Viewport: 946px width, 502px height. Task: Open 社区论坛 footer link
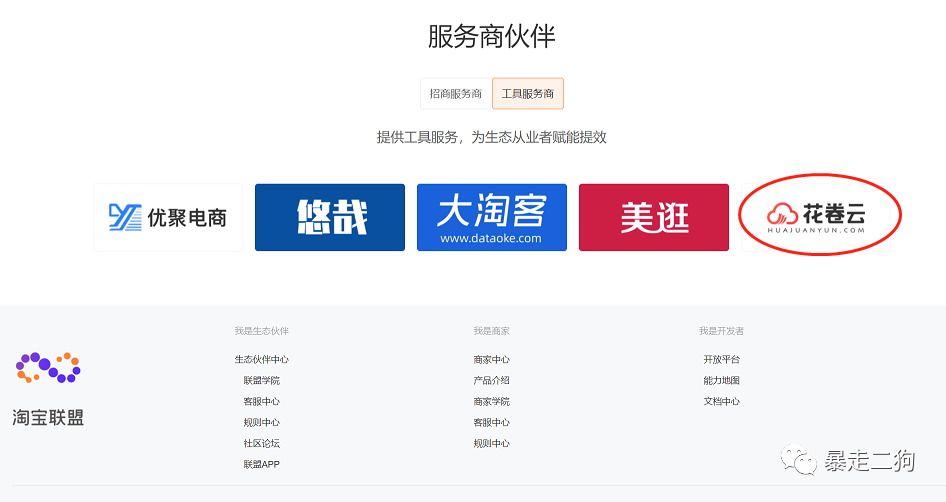pos(262,443)
